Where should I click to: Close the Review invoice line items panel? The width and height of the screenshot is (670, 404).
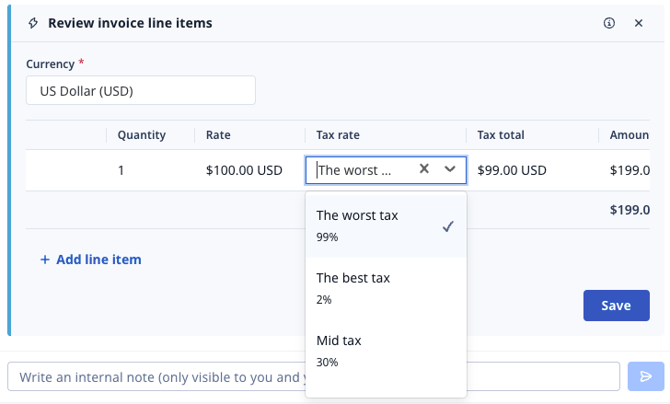pyautogui.click(x=639, y=23)
